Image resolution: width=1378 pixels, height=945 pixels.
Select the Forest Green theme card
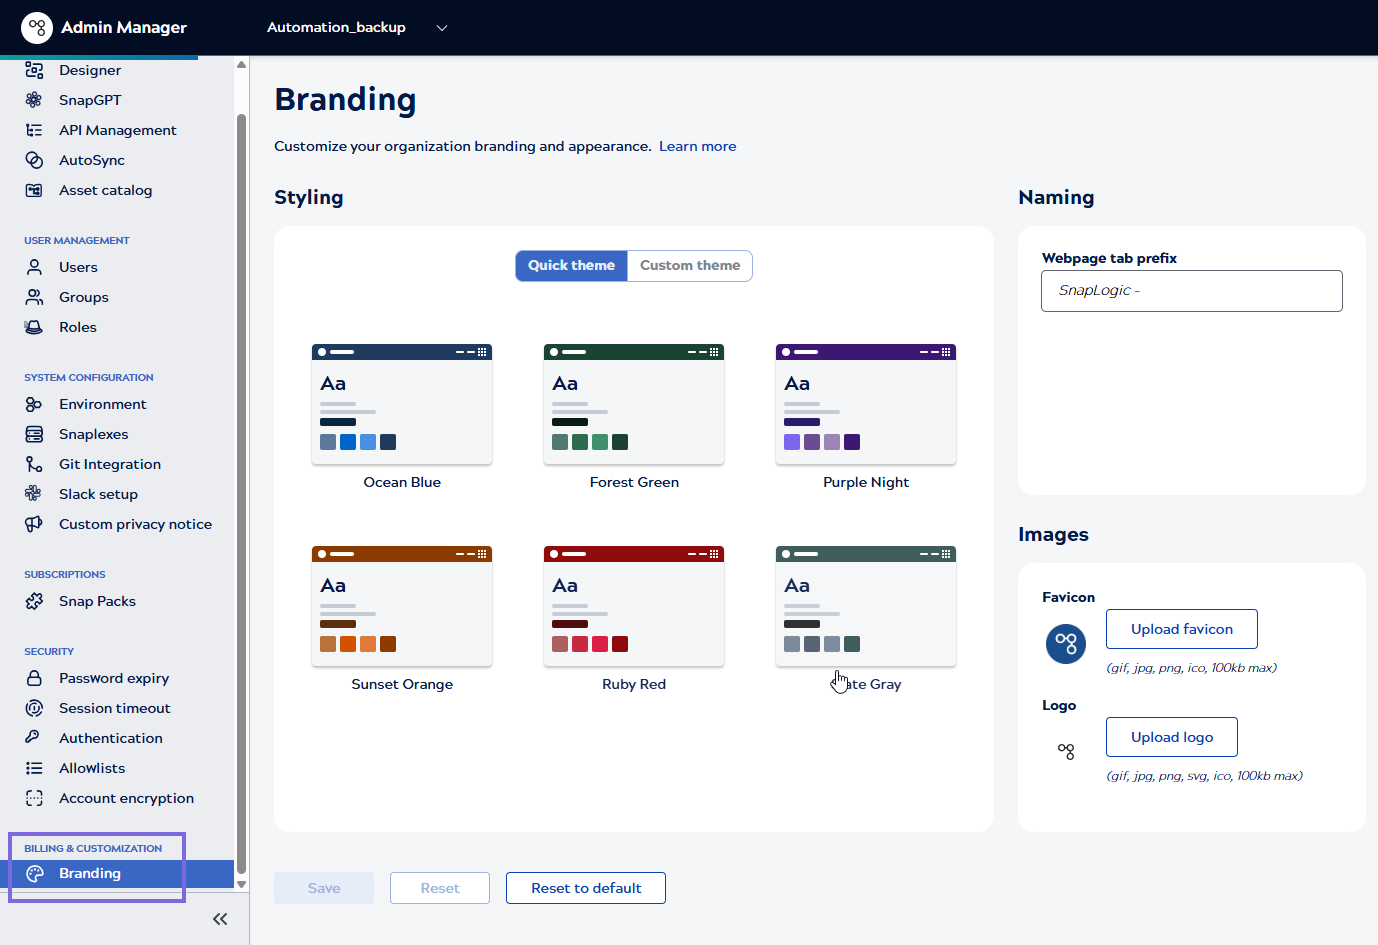click(634, 404)
